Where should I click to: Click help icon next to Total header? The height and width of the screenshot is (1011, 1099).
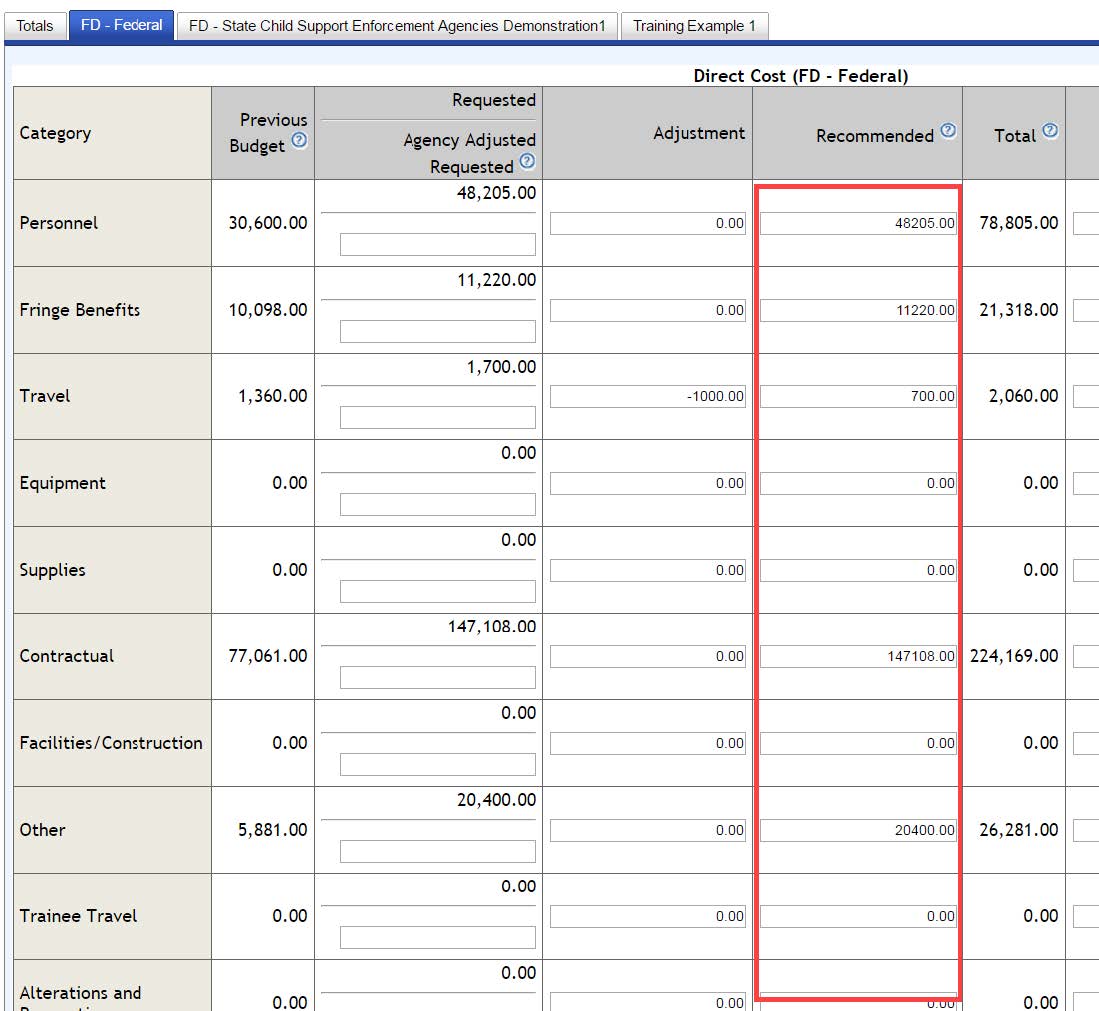pyautogui.click(x=1050, y=131)
